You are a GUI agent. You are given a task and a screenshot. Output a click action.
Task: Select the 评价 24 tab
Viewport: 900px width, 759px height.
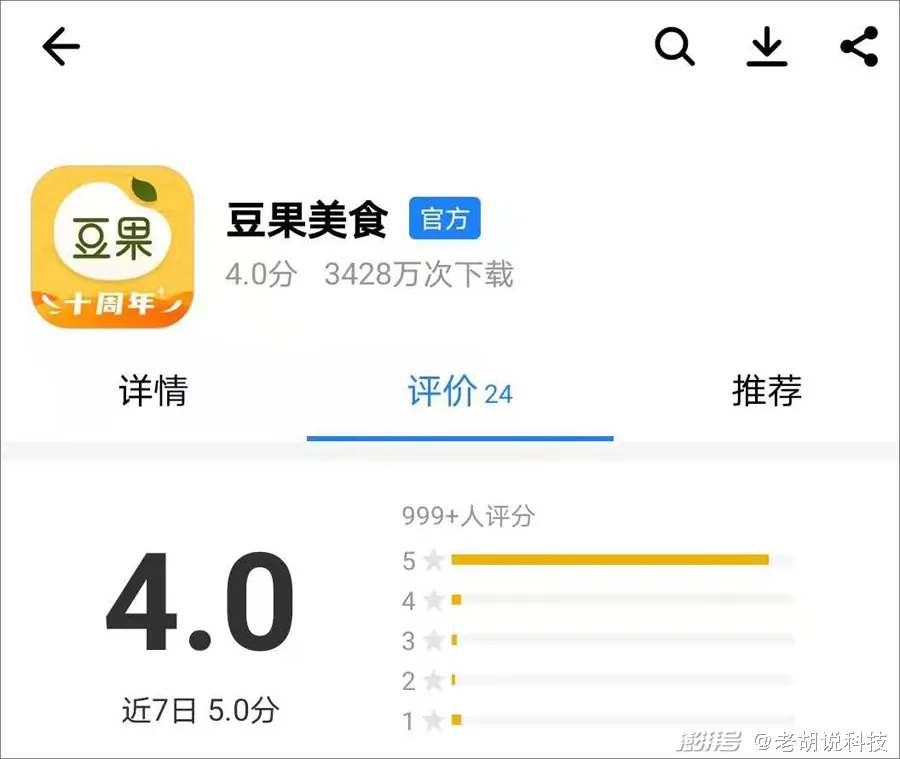460,391
